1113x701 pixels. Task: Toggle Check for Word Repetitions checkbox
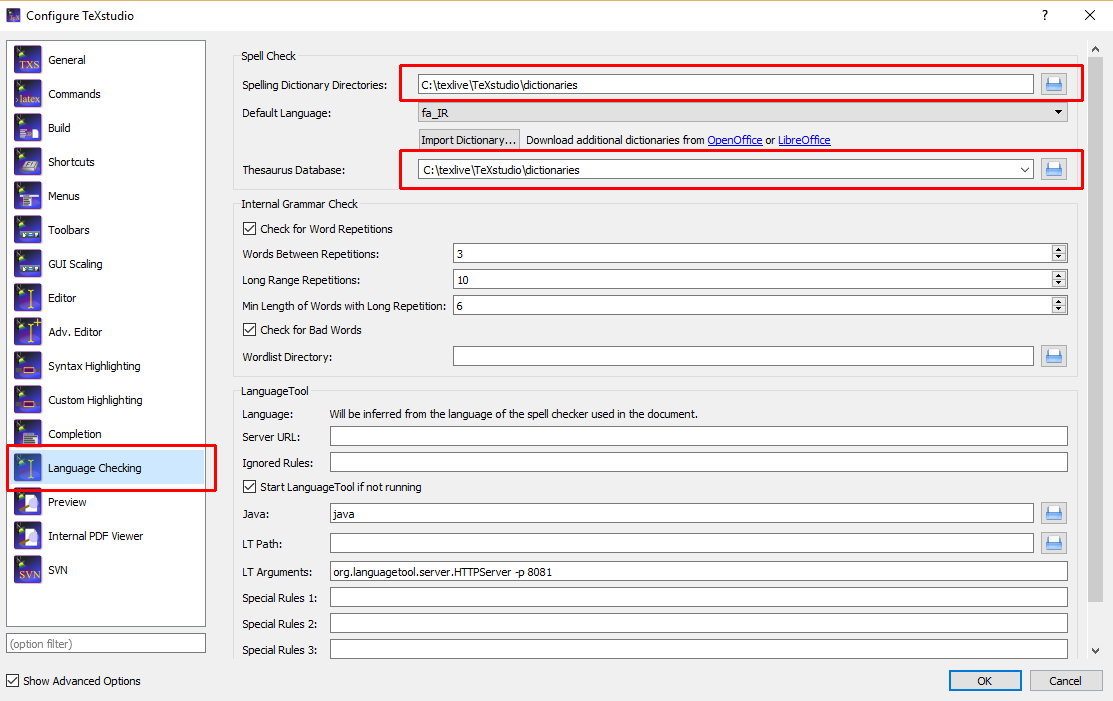point(249,228)
